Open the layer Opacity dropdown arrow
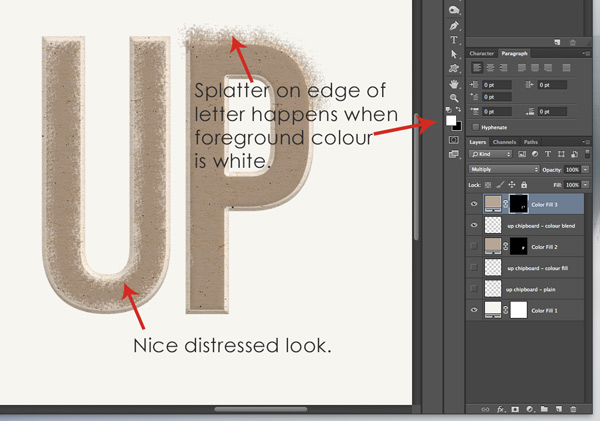The height and width of the screenshot is (421, 600). [x=585, y=170]
